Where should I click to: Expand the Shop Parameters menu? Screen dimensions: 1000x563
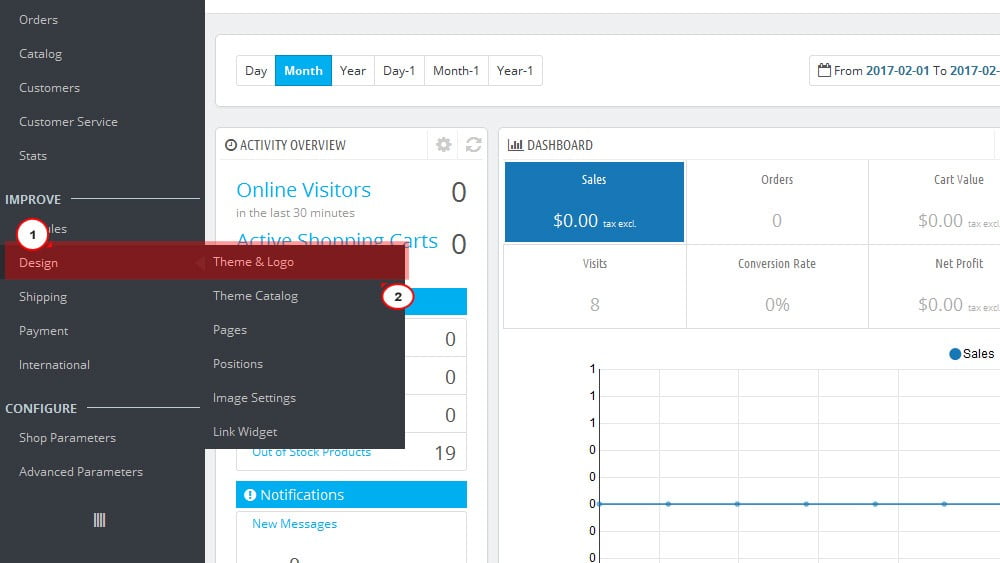point(68,437)
